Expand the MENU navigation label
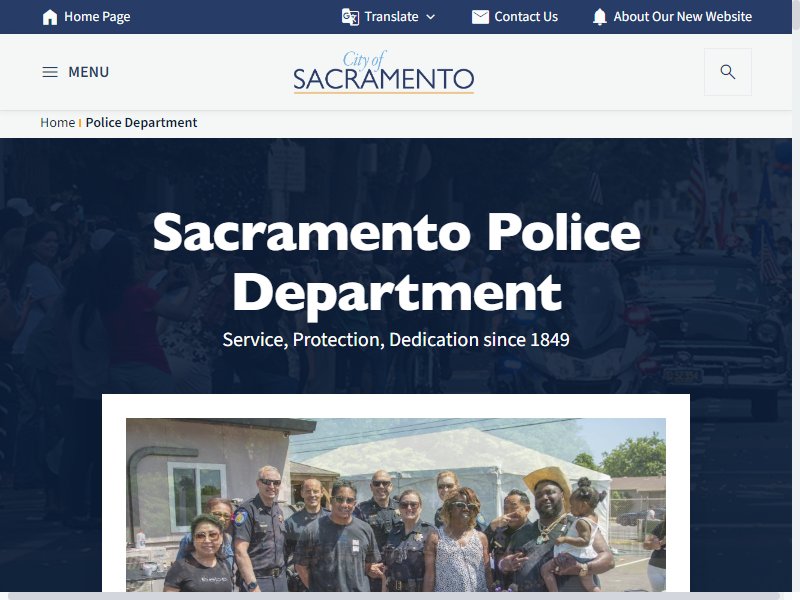 pyautogui.click(x=89, y=72)
